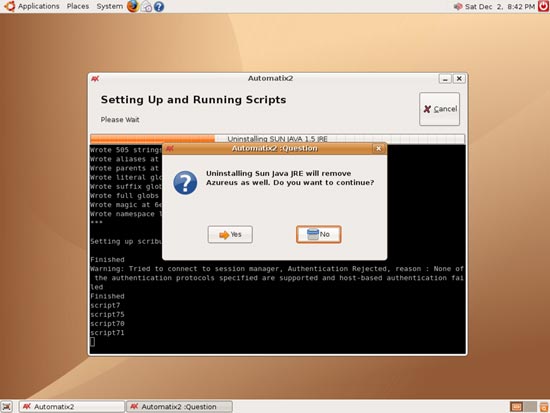
Task: Click the Automatix2 window title icon
Action: 95,79
